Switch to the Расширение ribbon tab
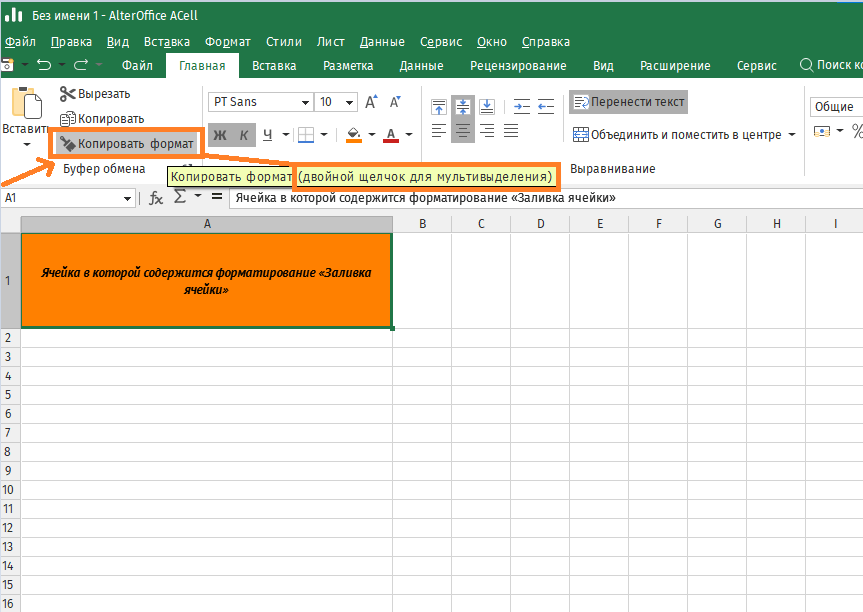Viewport: 863px width, 612px height. tap(675, 66)
